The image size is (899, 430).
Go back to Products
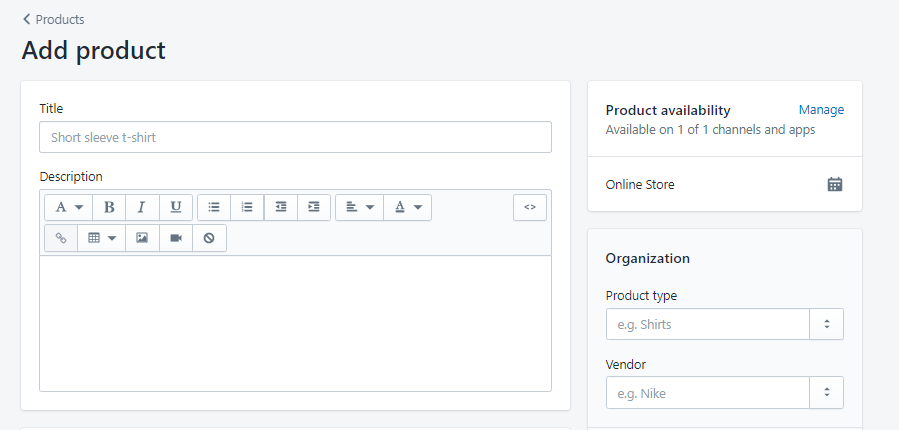53,19
